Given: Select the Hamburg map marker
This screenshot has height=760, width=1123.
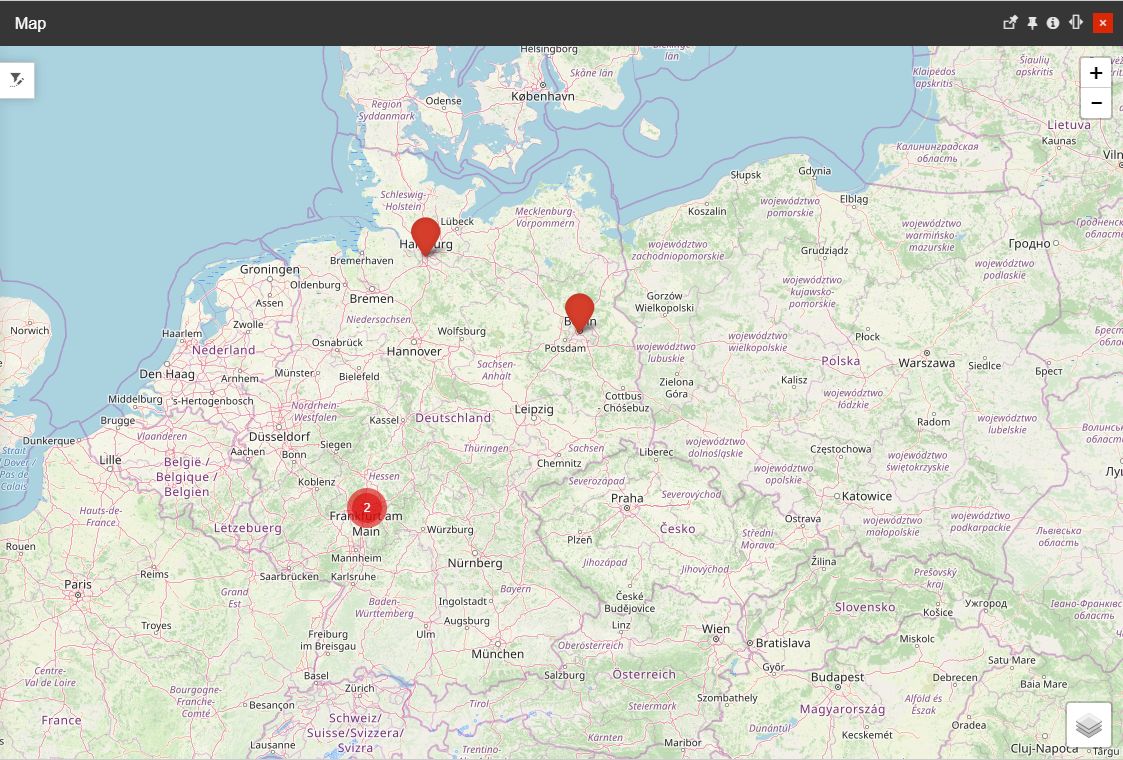Looking at the screenshot, I should coord(425,235).
